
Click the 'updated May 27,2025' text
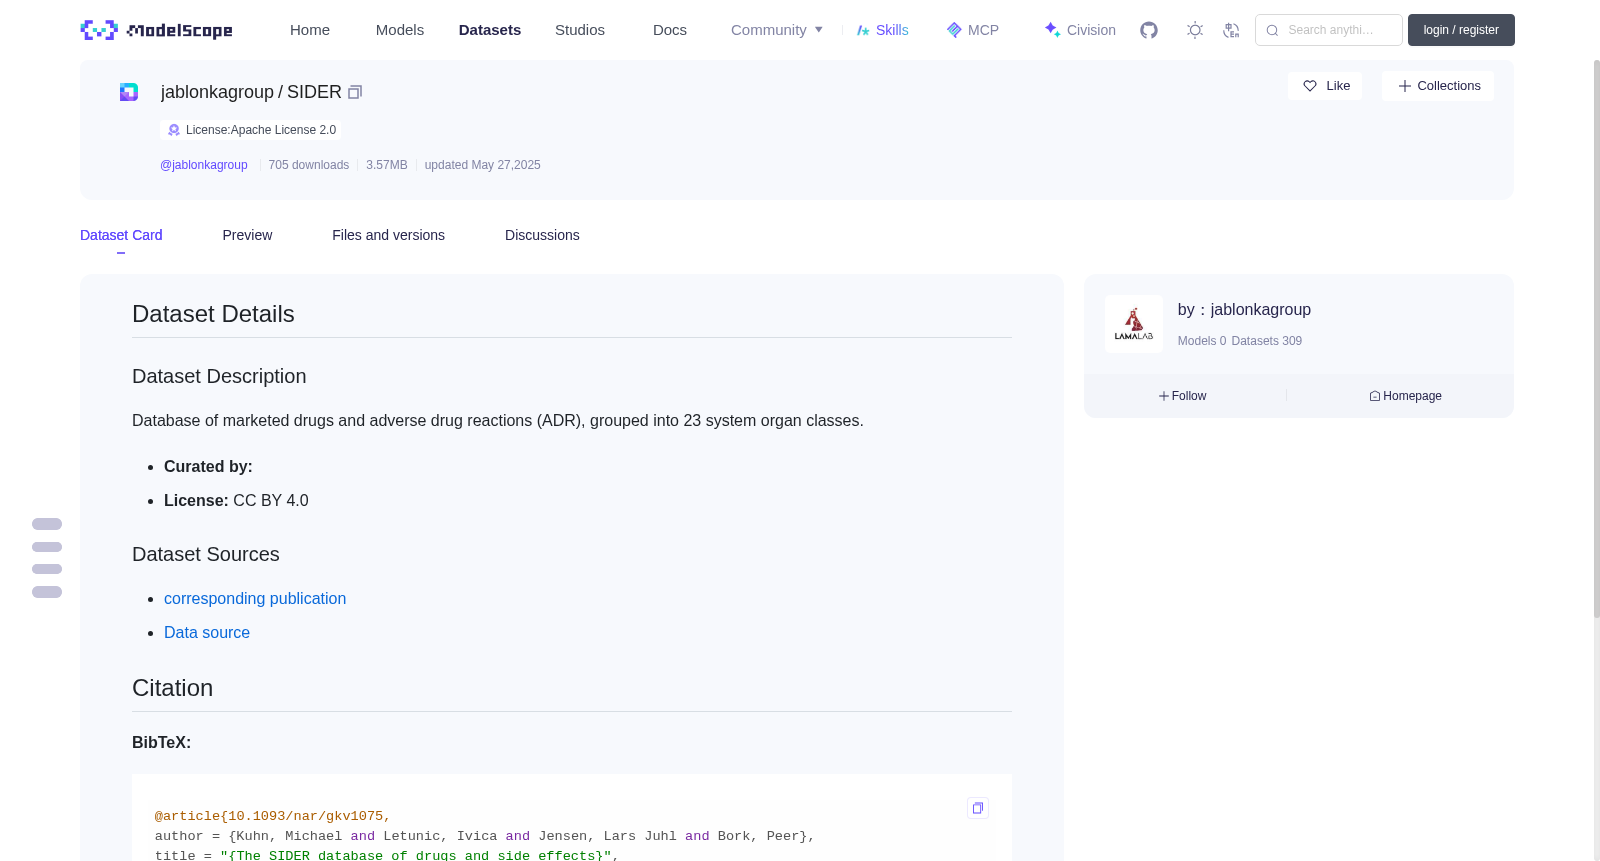[482, 165]
